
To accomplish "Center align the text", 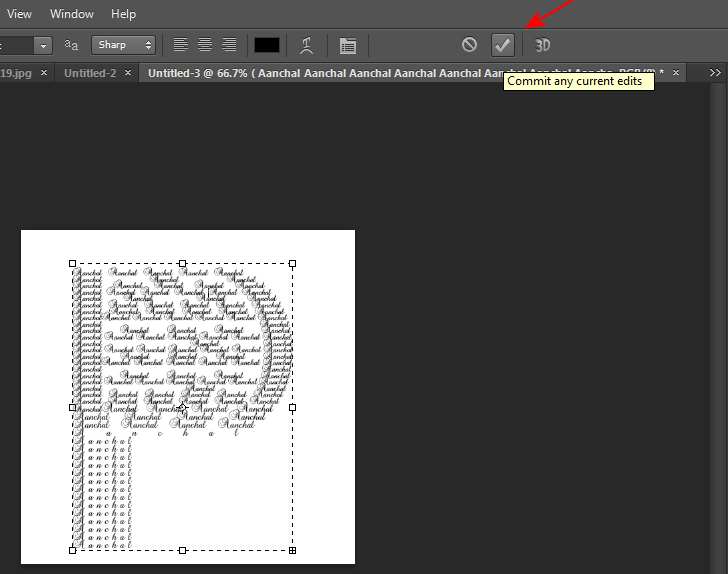I will pyautogui.click(x=205, y=45).
